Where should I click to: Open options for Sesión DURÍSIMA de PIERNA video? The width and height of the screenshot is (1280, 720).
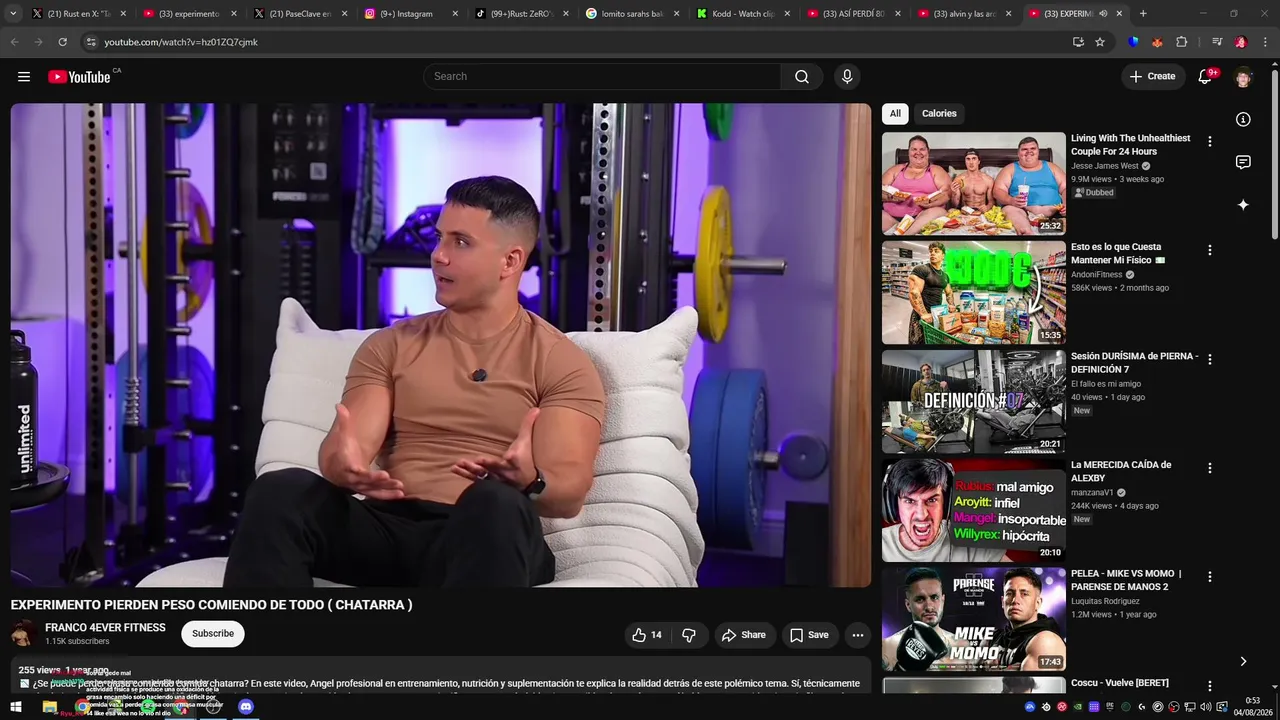point(1209,359)
